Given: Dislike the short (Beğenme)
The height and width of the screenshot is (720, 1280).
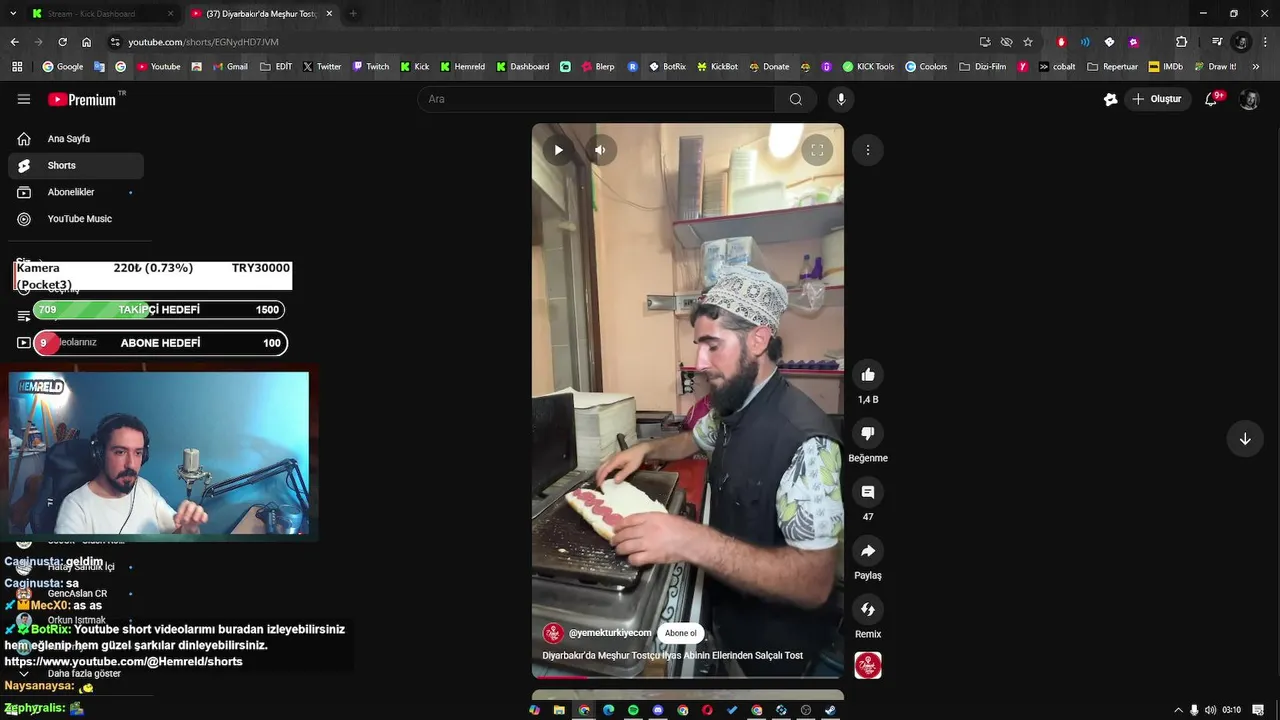Looking at the screenshot, I should tap(868, 433).
